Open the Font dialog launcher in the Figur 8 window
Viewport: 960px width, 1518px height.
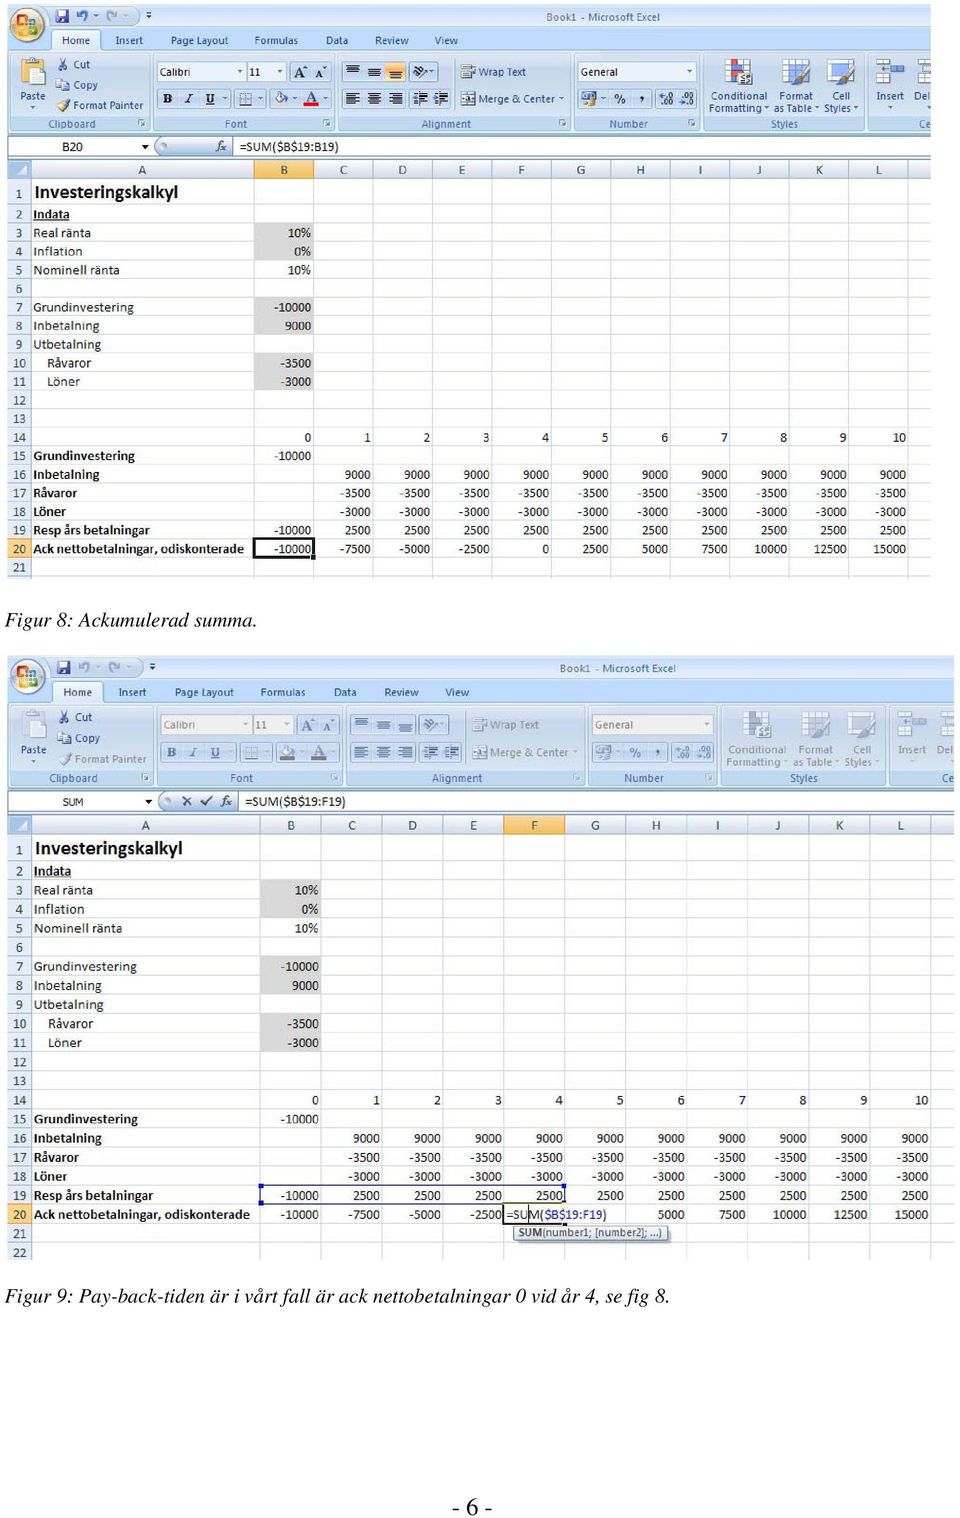pos(327,124)
